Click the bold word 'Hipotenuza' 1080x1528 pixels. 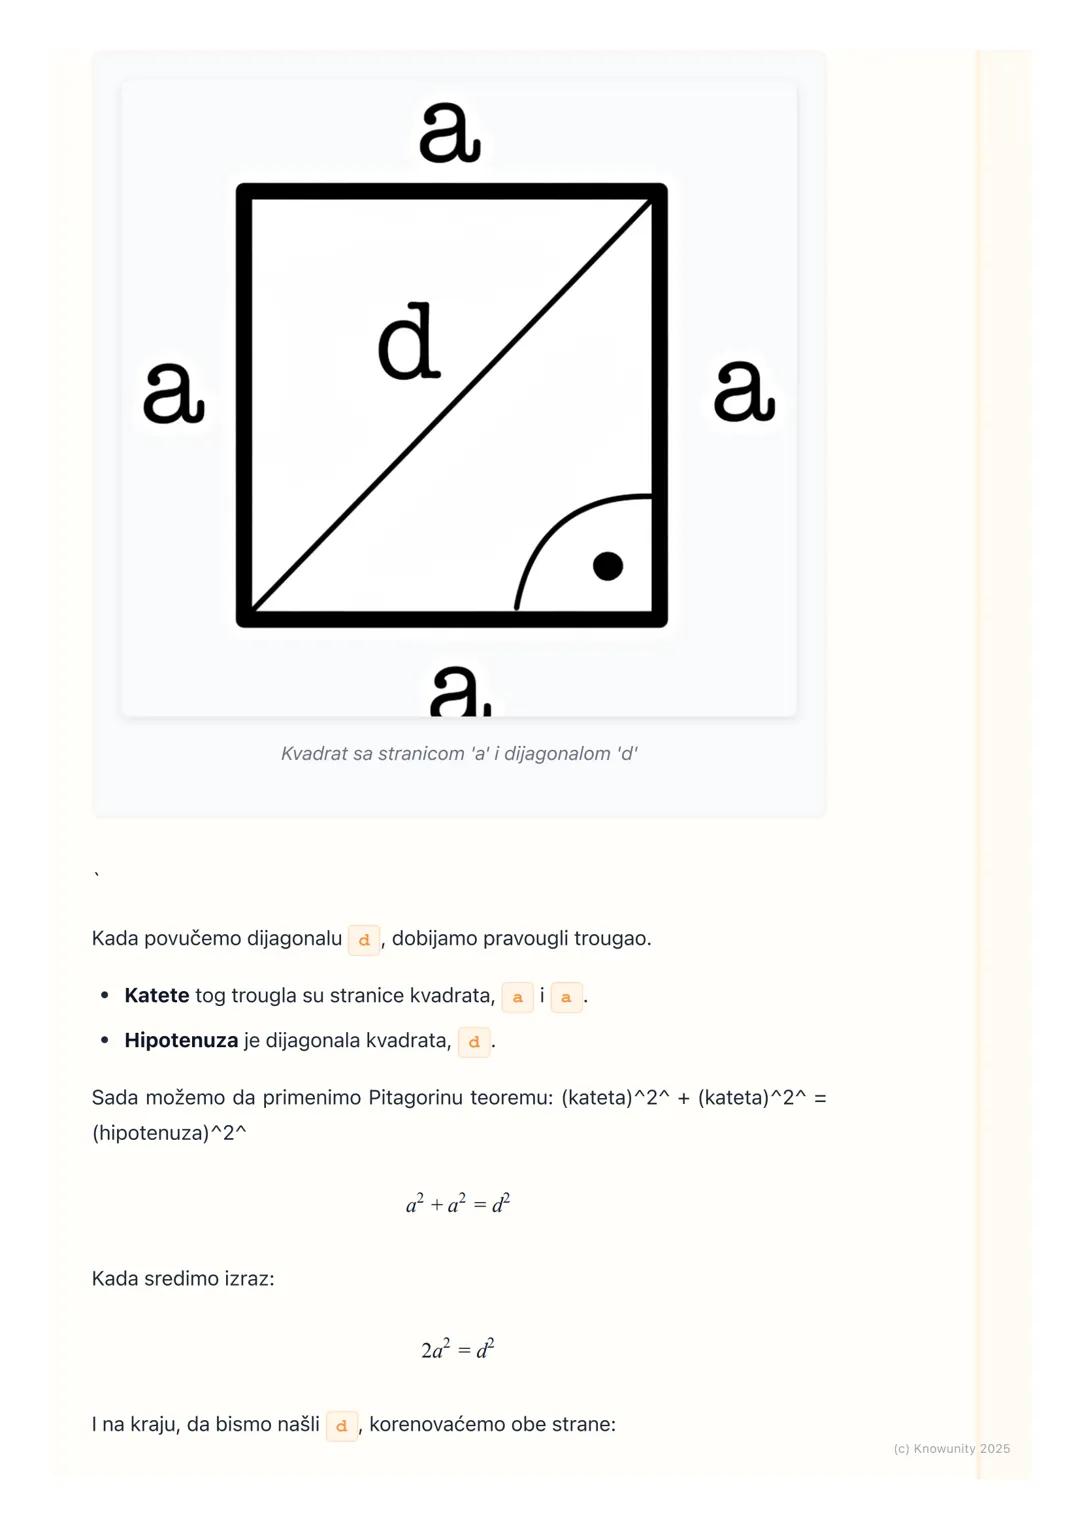tap(181, 1041)
